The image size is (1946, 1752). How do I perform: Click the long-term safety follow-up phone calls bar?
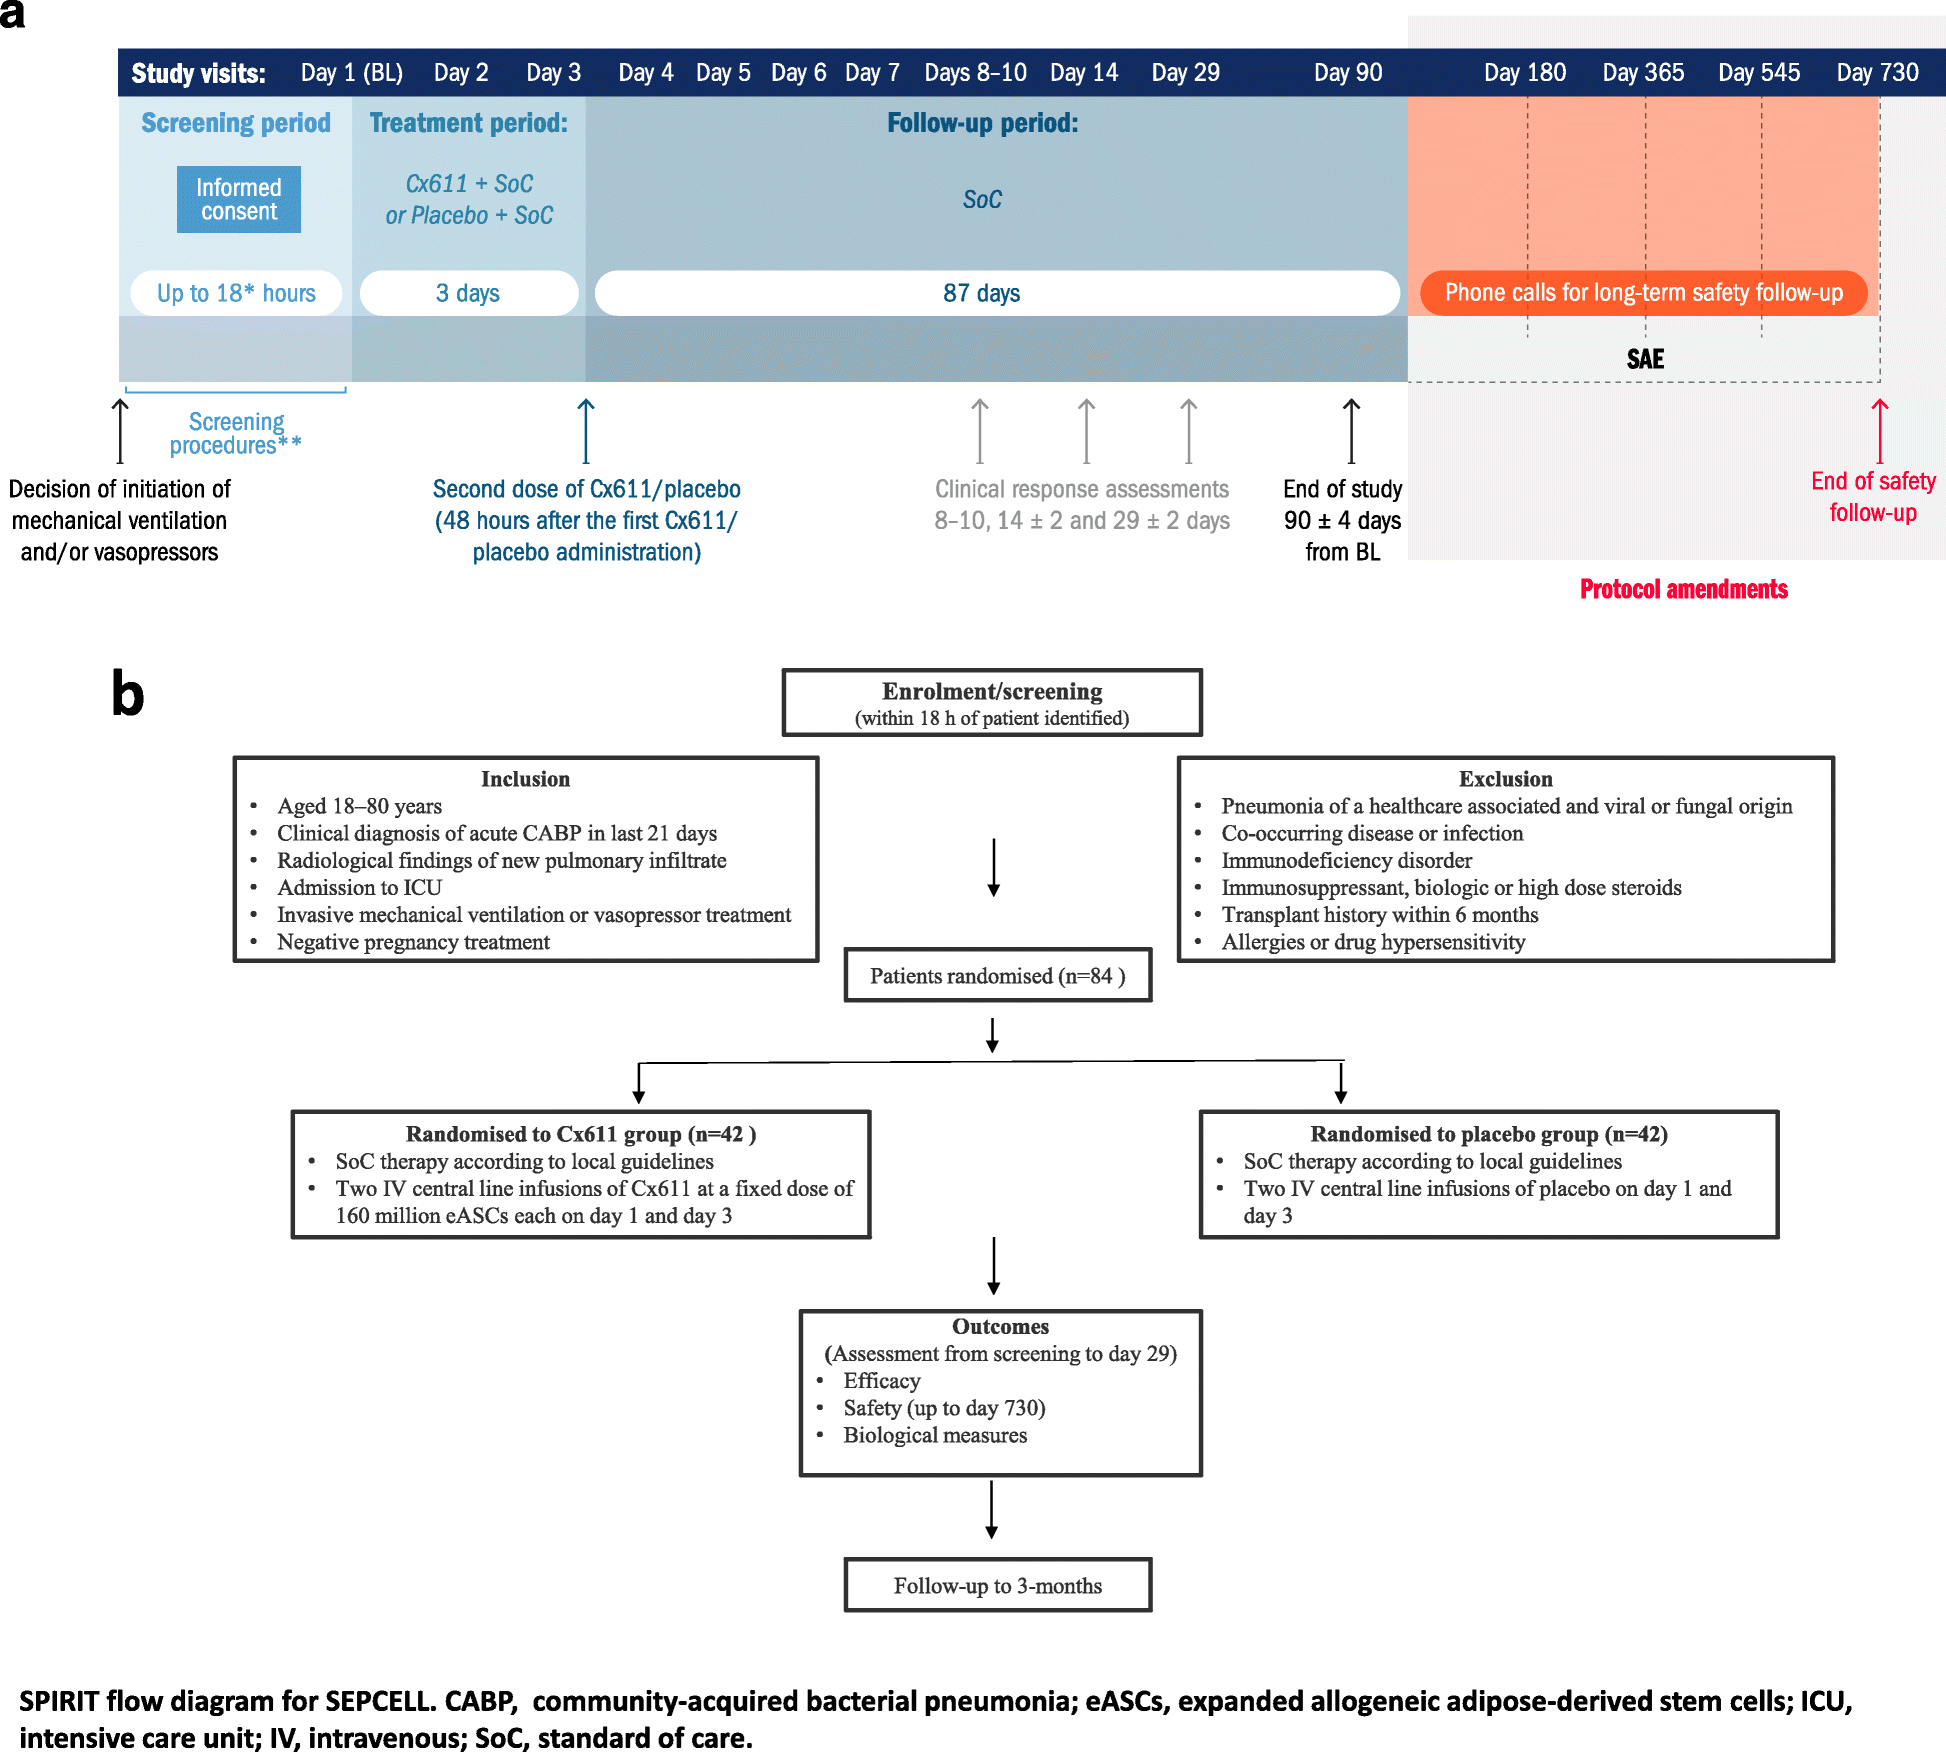(x=1643, y=293)
